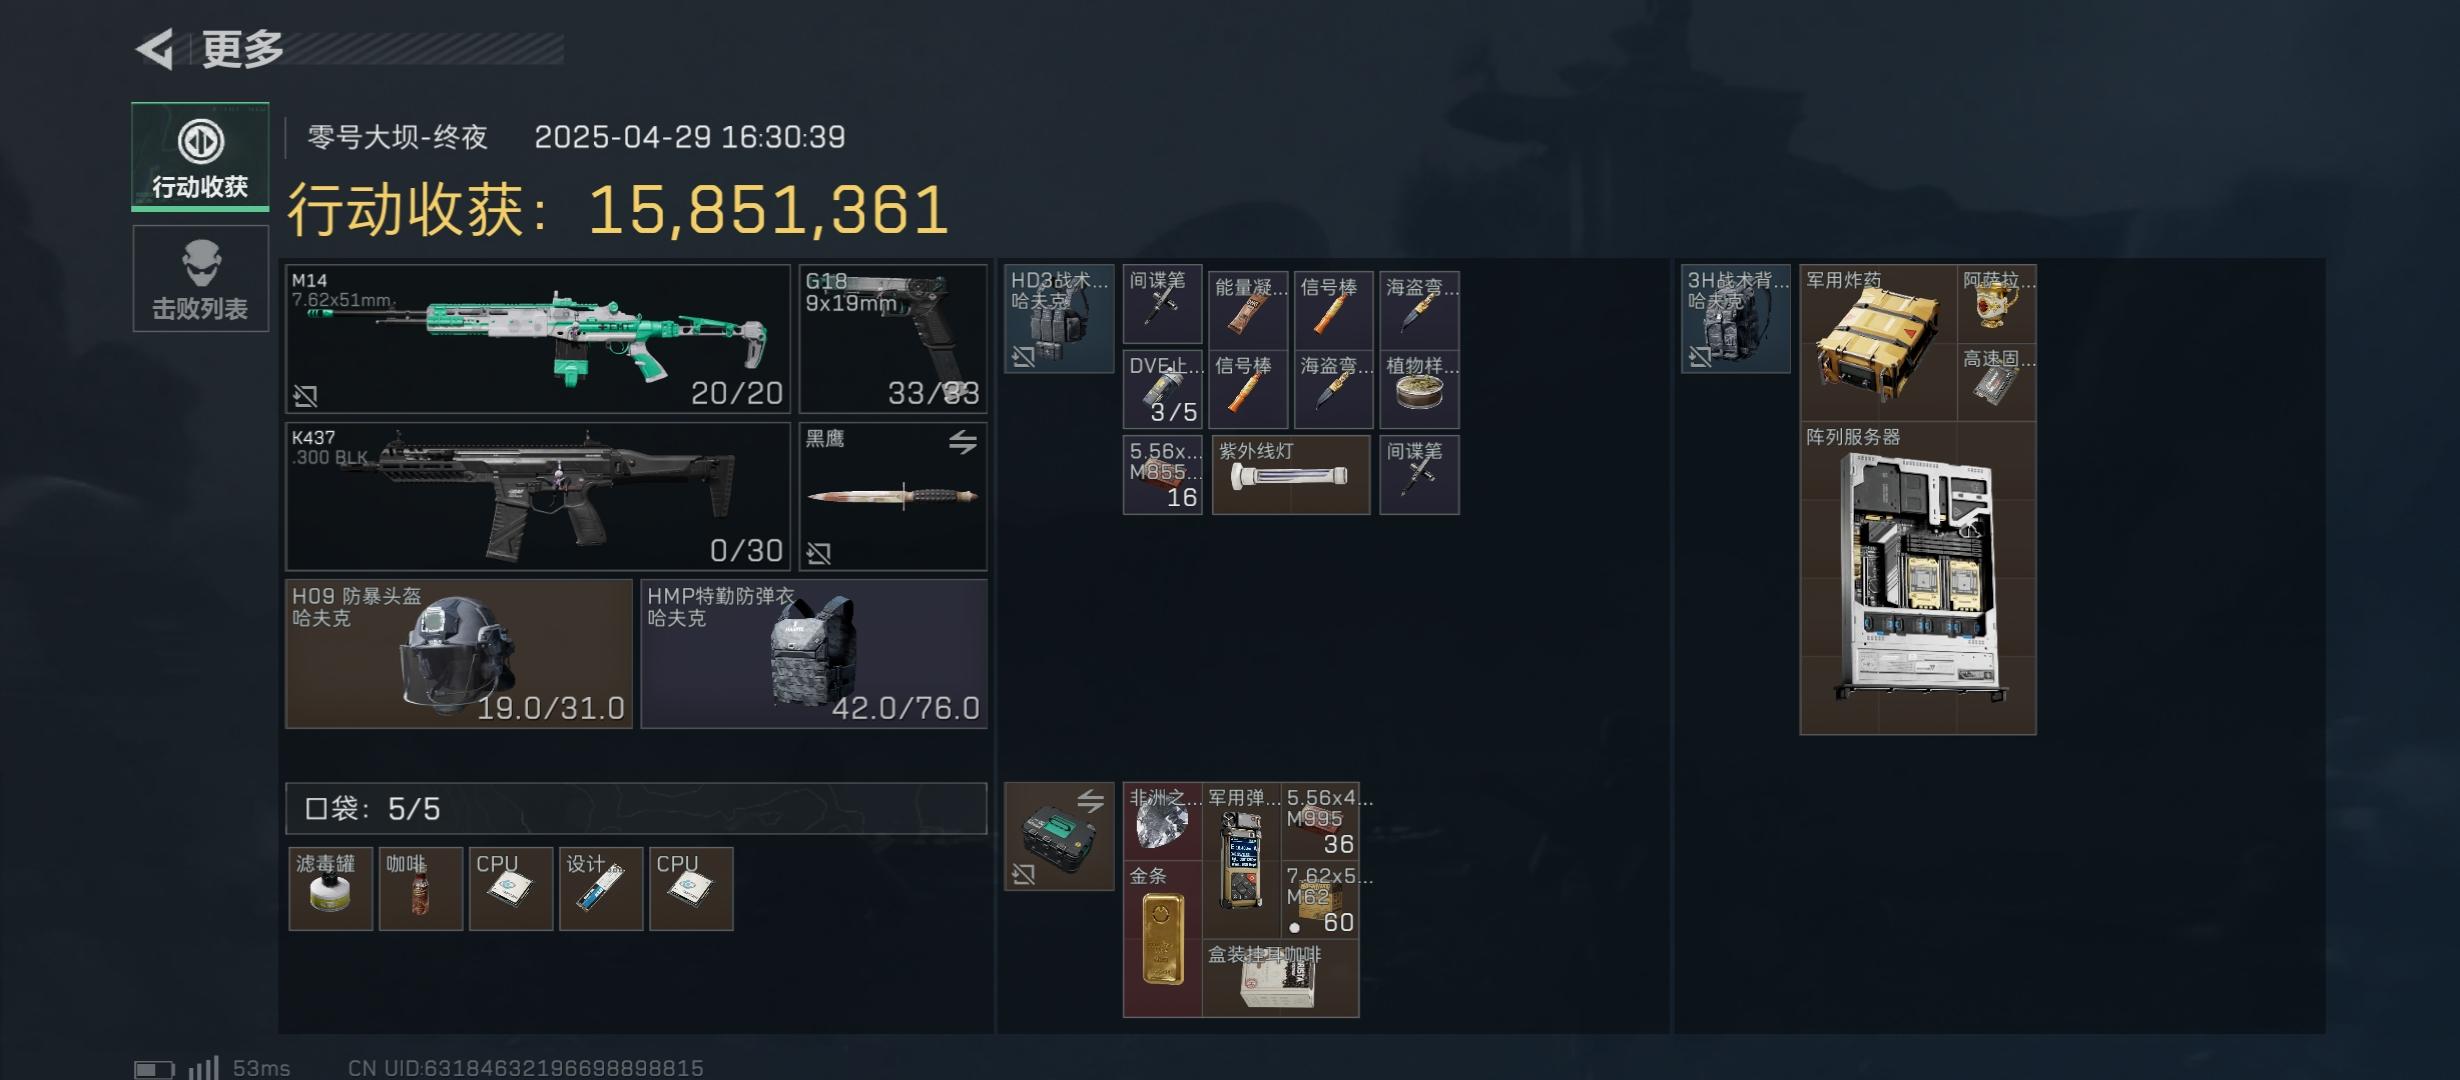
Task: Select the 军用炸药 crate item
Action: coord(1878,343)
